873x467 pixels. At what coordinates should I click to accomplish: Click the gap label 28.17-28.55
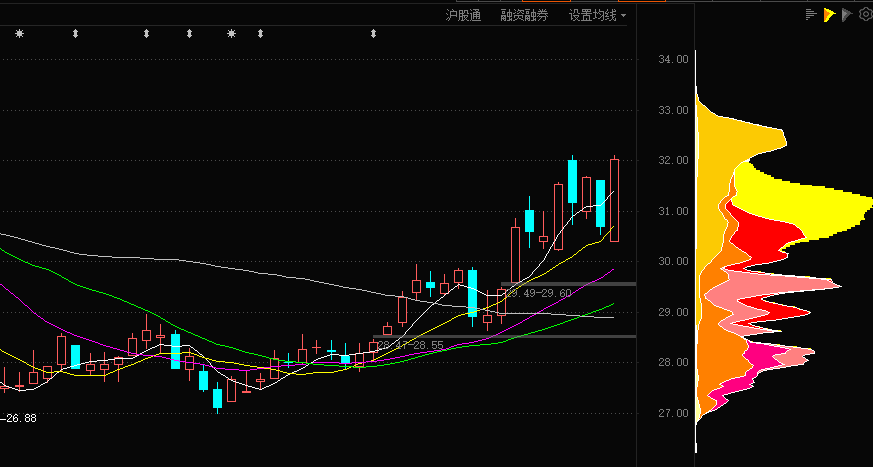[410, 345]
